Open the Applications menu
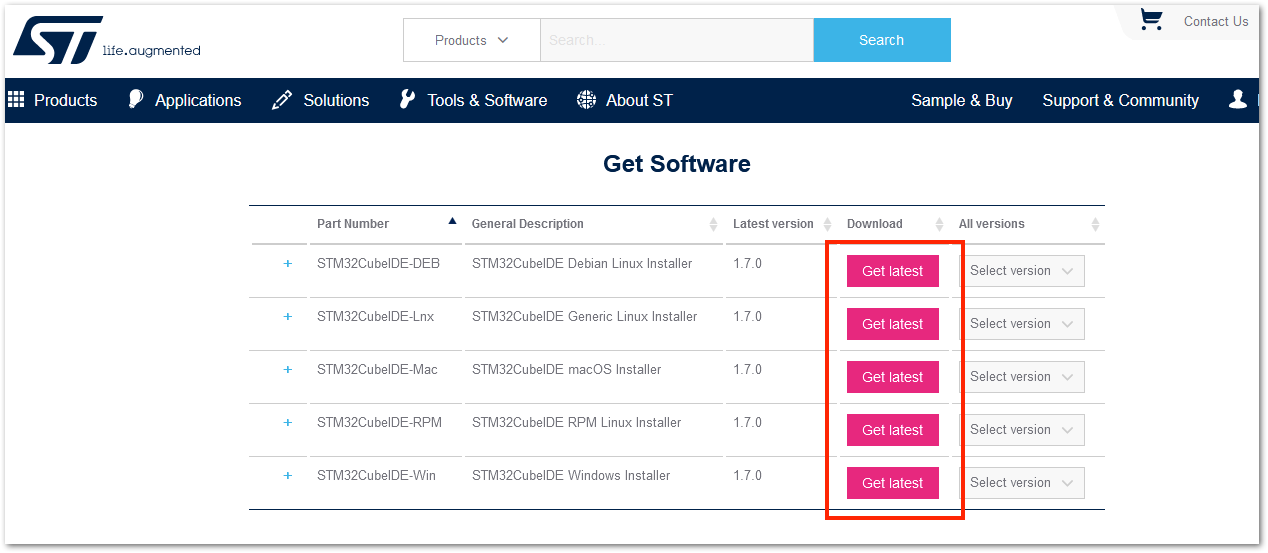The width and height of the screenshot is (1268, 553). click(198, 100)
